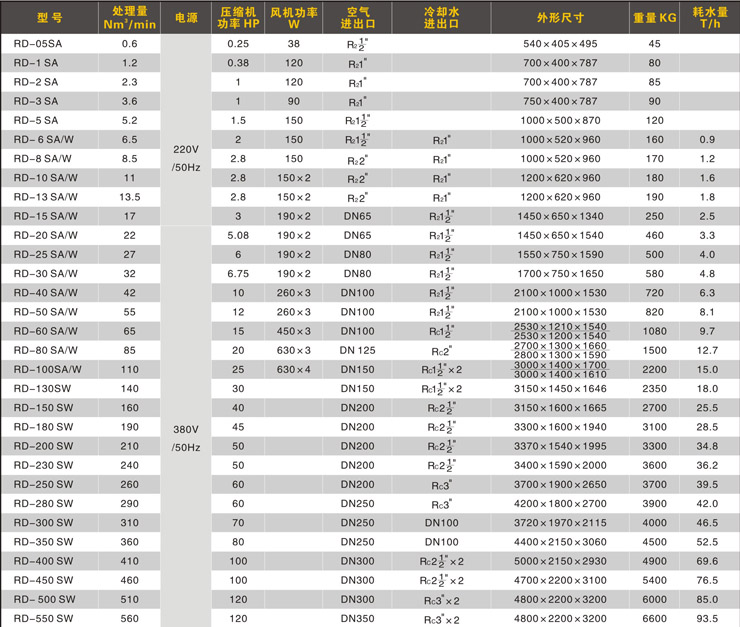740x627 pixels.
Task: Select water consumption value 93.5
Action: (707, 619)
